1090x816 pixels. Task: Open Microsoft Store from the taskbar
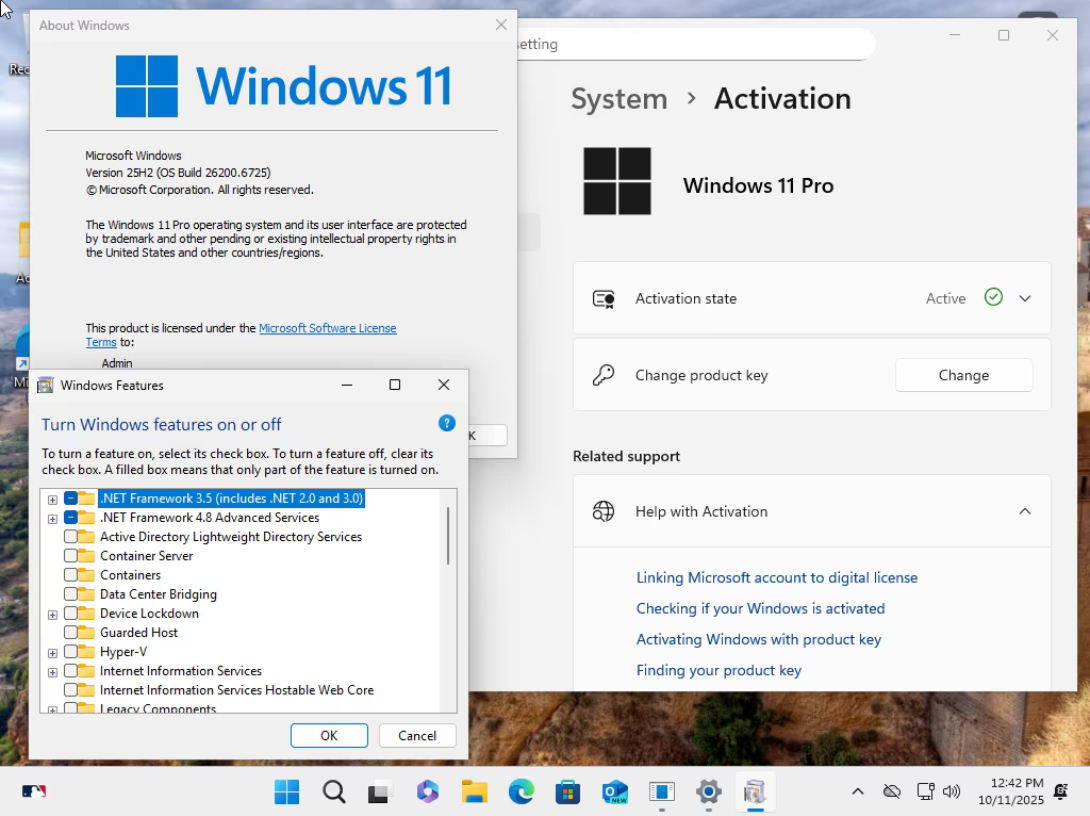click(x=568, y=792)
